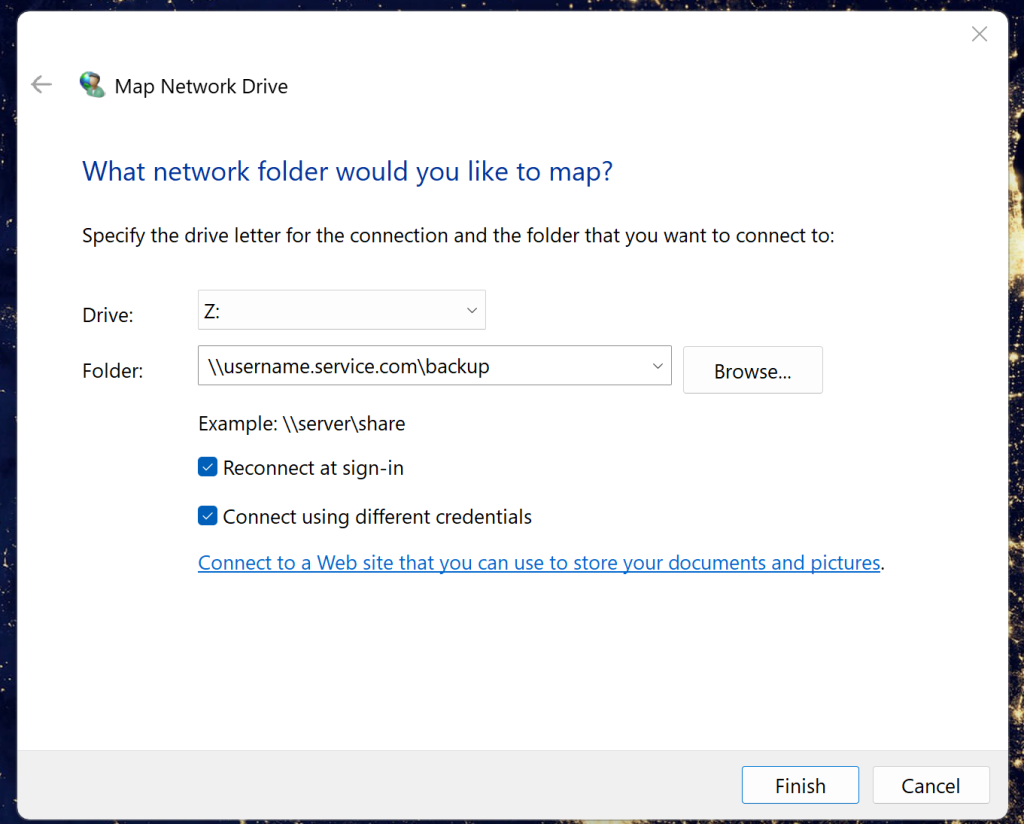Click the Web site connection hyperlink
This screenshot has width=1024, height=824.
click(x=540, y=562)
